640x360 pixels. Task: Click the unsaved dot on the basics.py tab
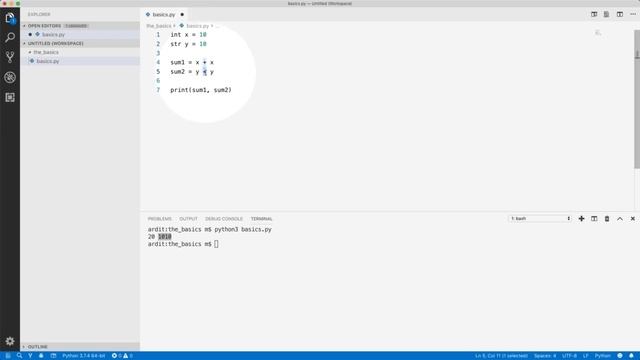[182, 15]
